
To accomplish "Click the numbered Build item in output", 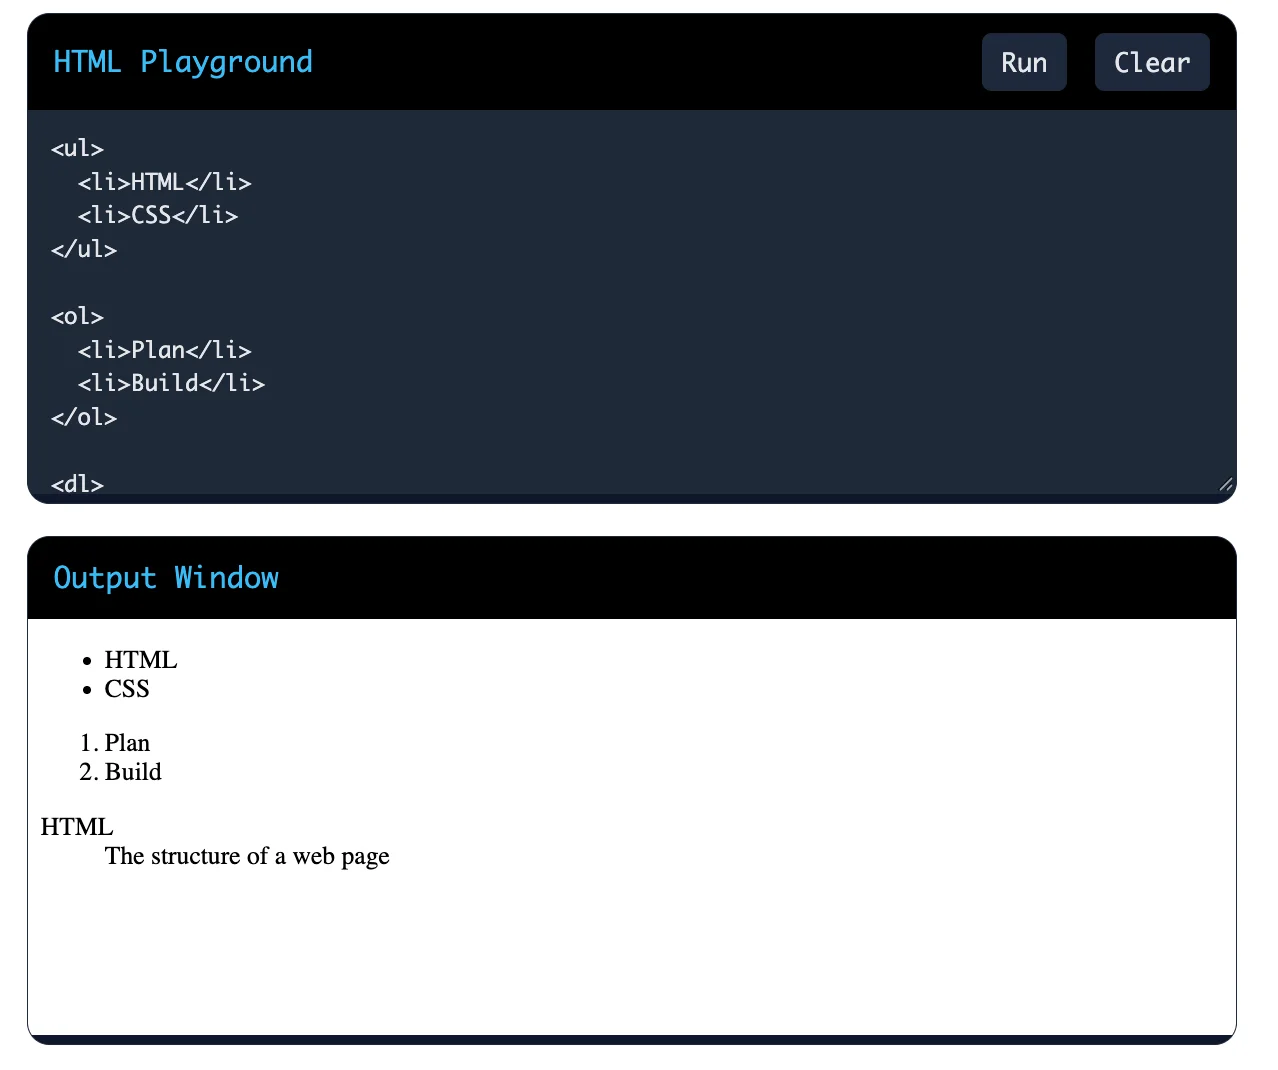I will tap(133, 772).
